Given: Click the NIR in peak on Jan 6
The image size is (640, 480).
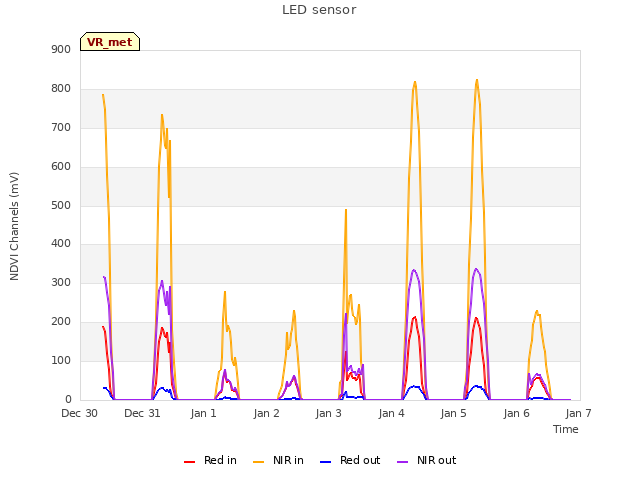Looking at the screenshot, I should [537, 311].
